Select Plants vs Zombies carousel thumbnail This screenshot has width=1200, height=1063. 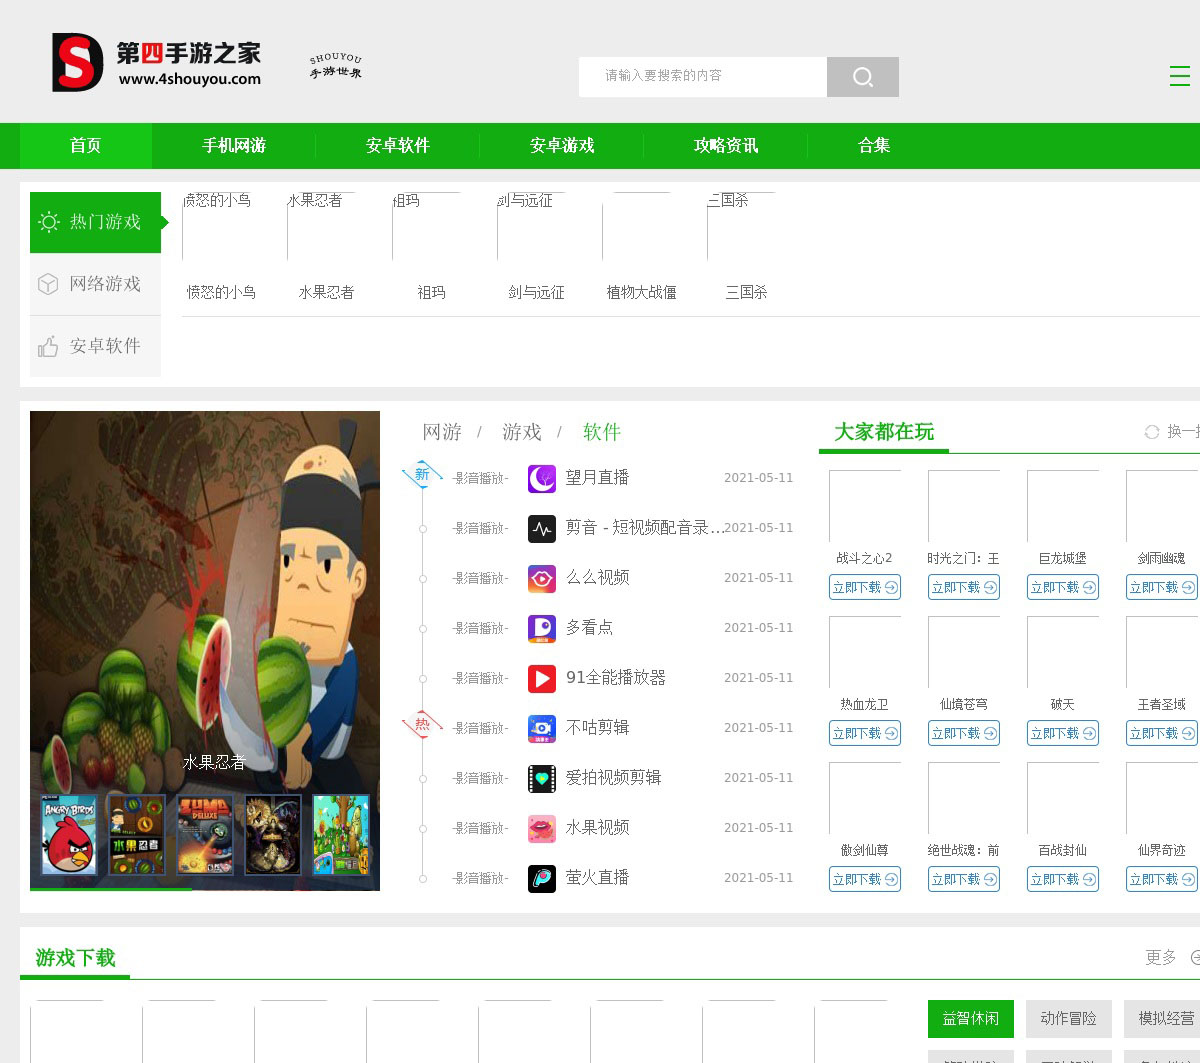(341, 835)
